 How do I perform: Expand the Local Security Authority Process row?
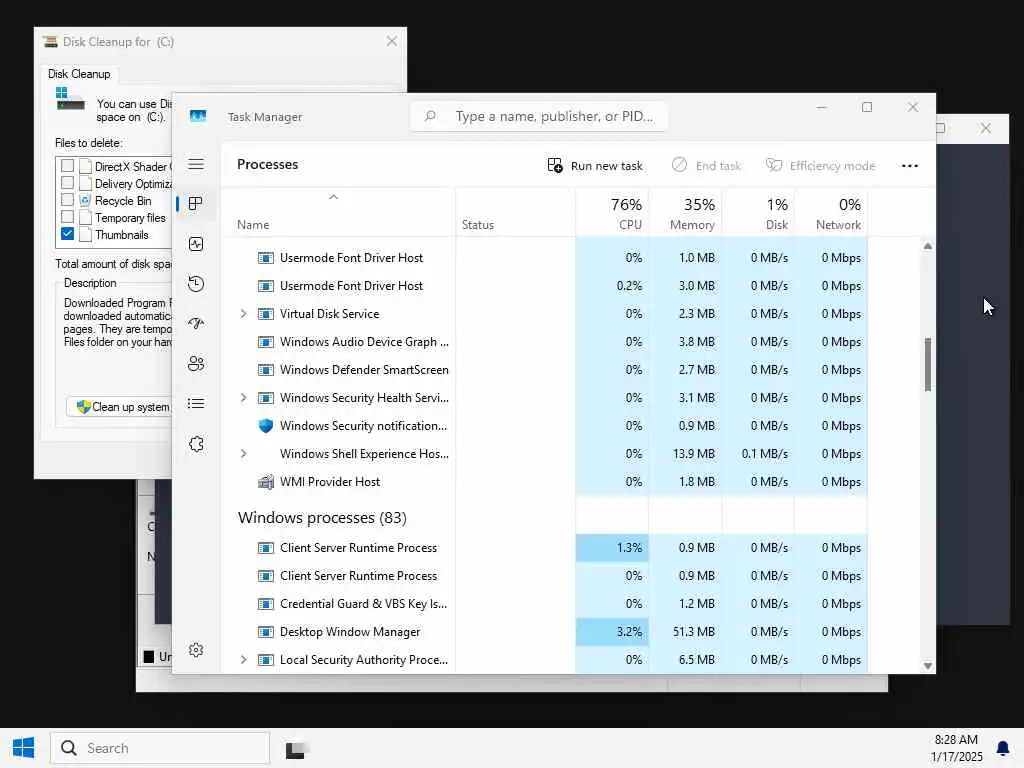click(x=244, y=660)
